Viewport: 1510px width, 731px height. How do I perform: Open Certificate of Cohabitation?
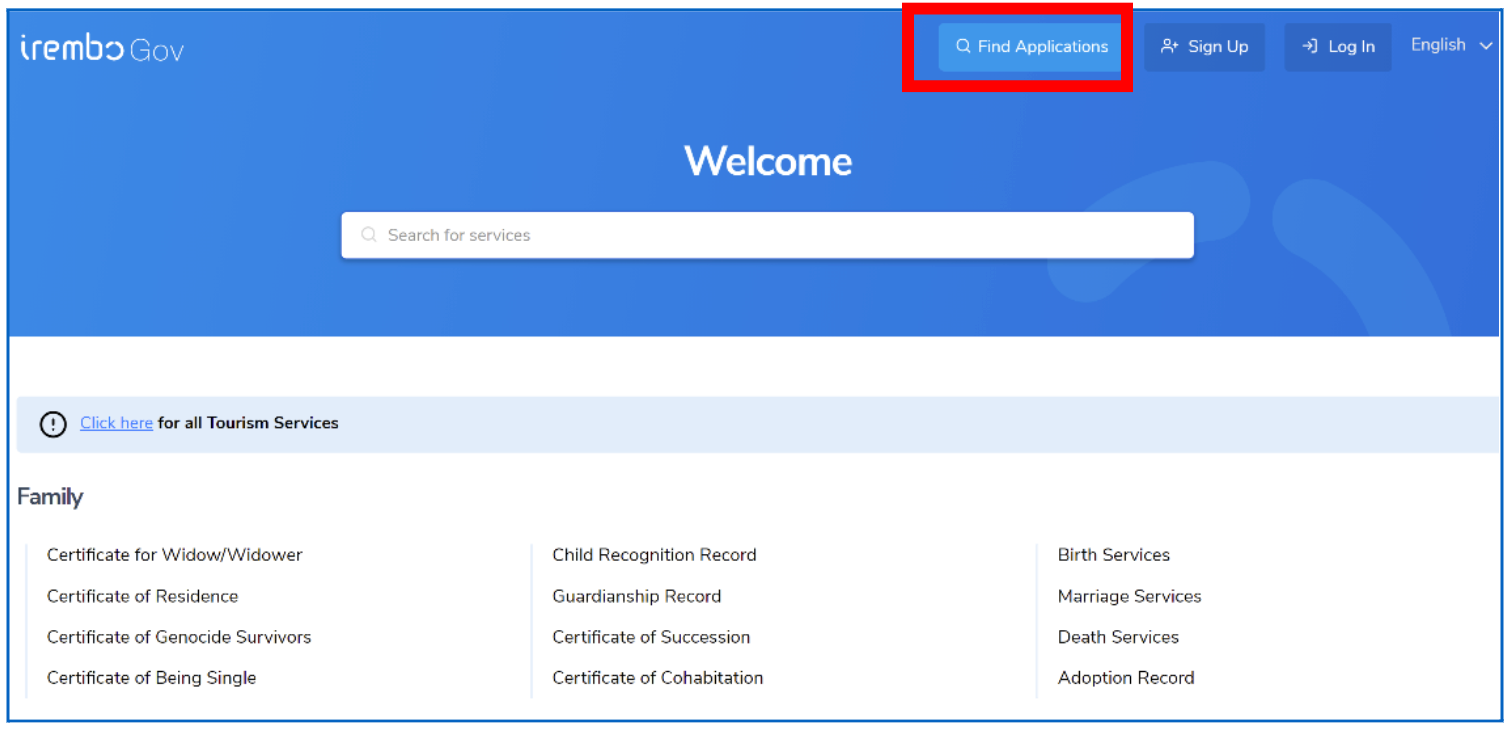click(657, 677)
